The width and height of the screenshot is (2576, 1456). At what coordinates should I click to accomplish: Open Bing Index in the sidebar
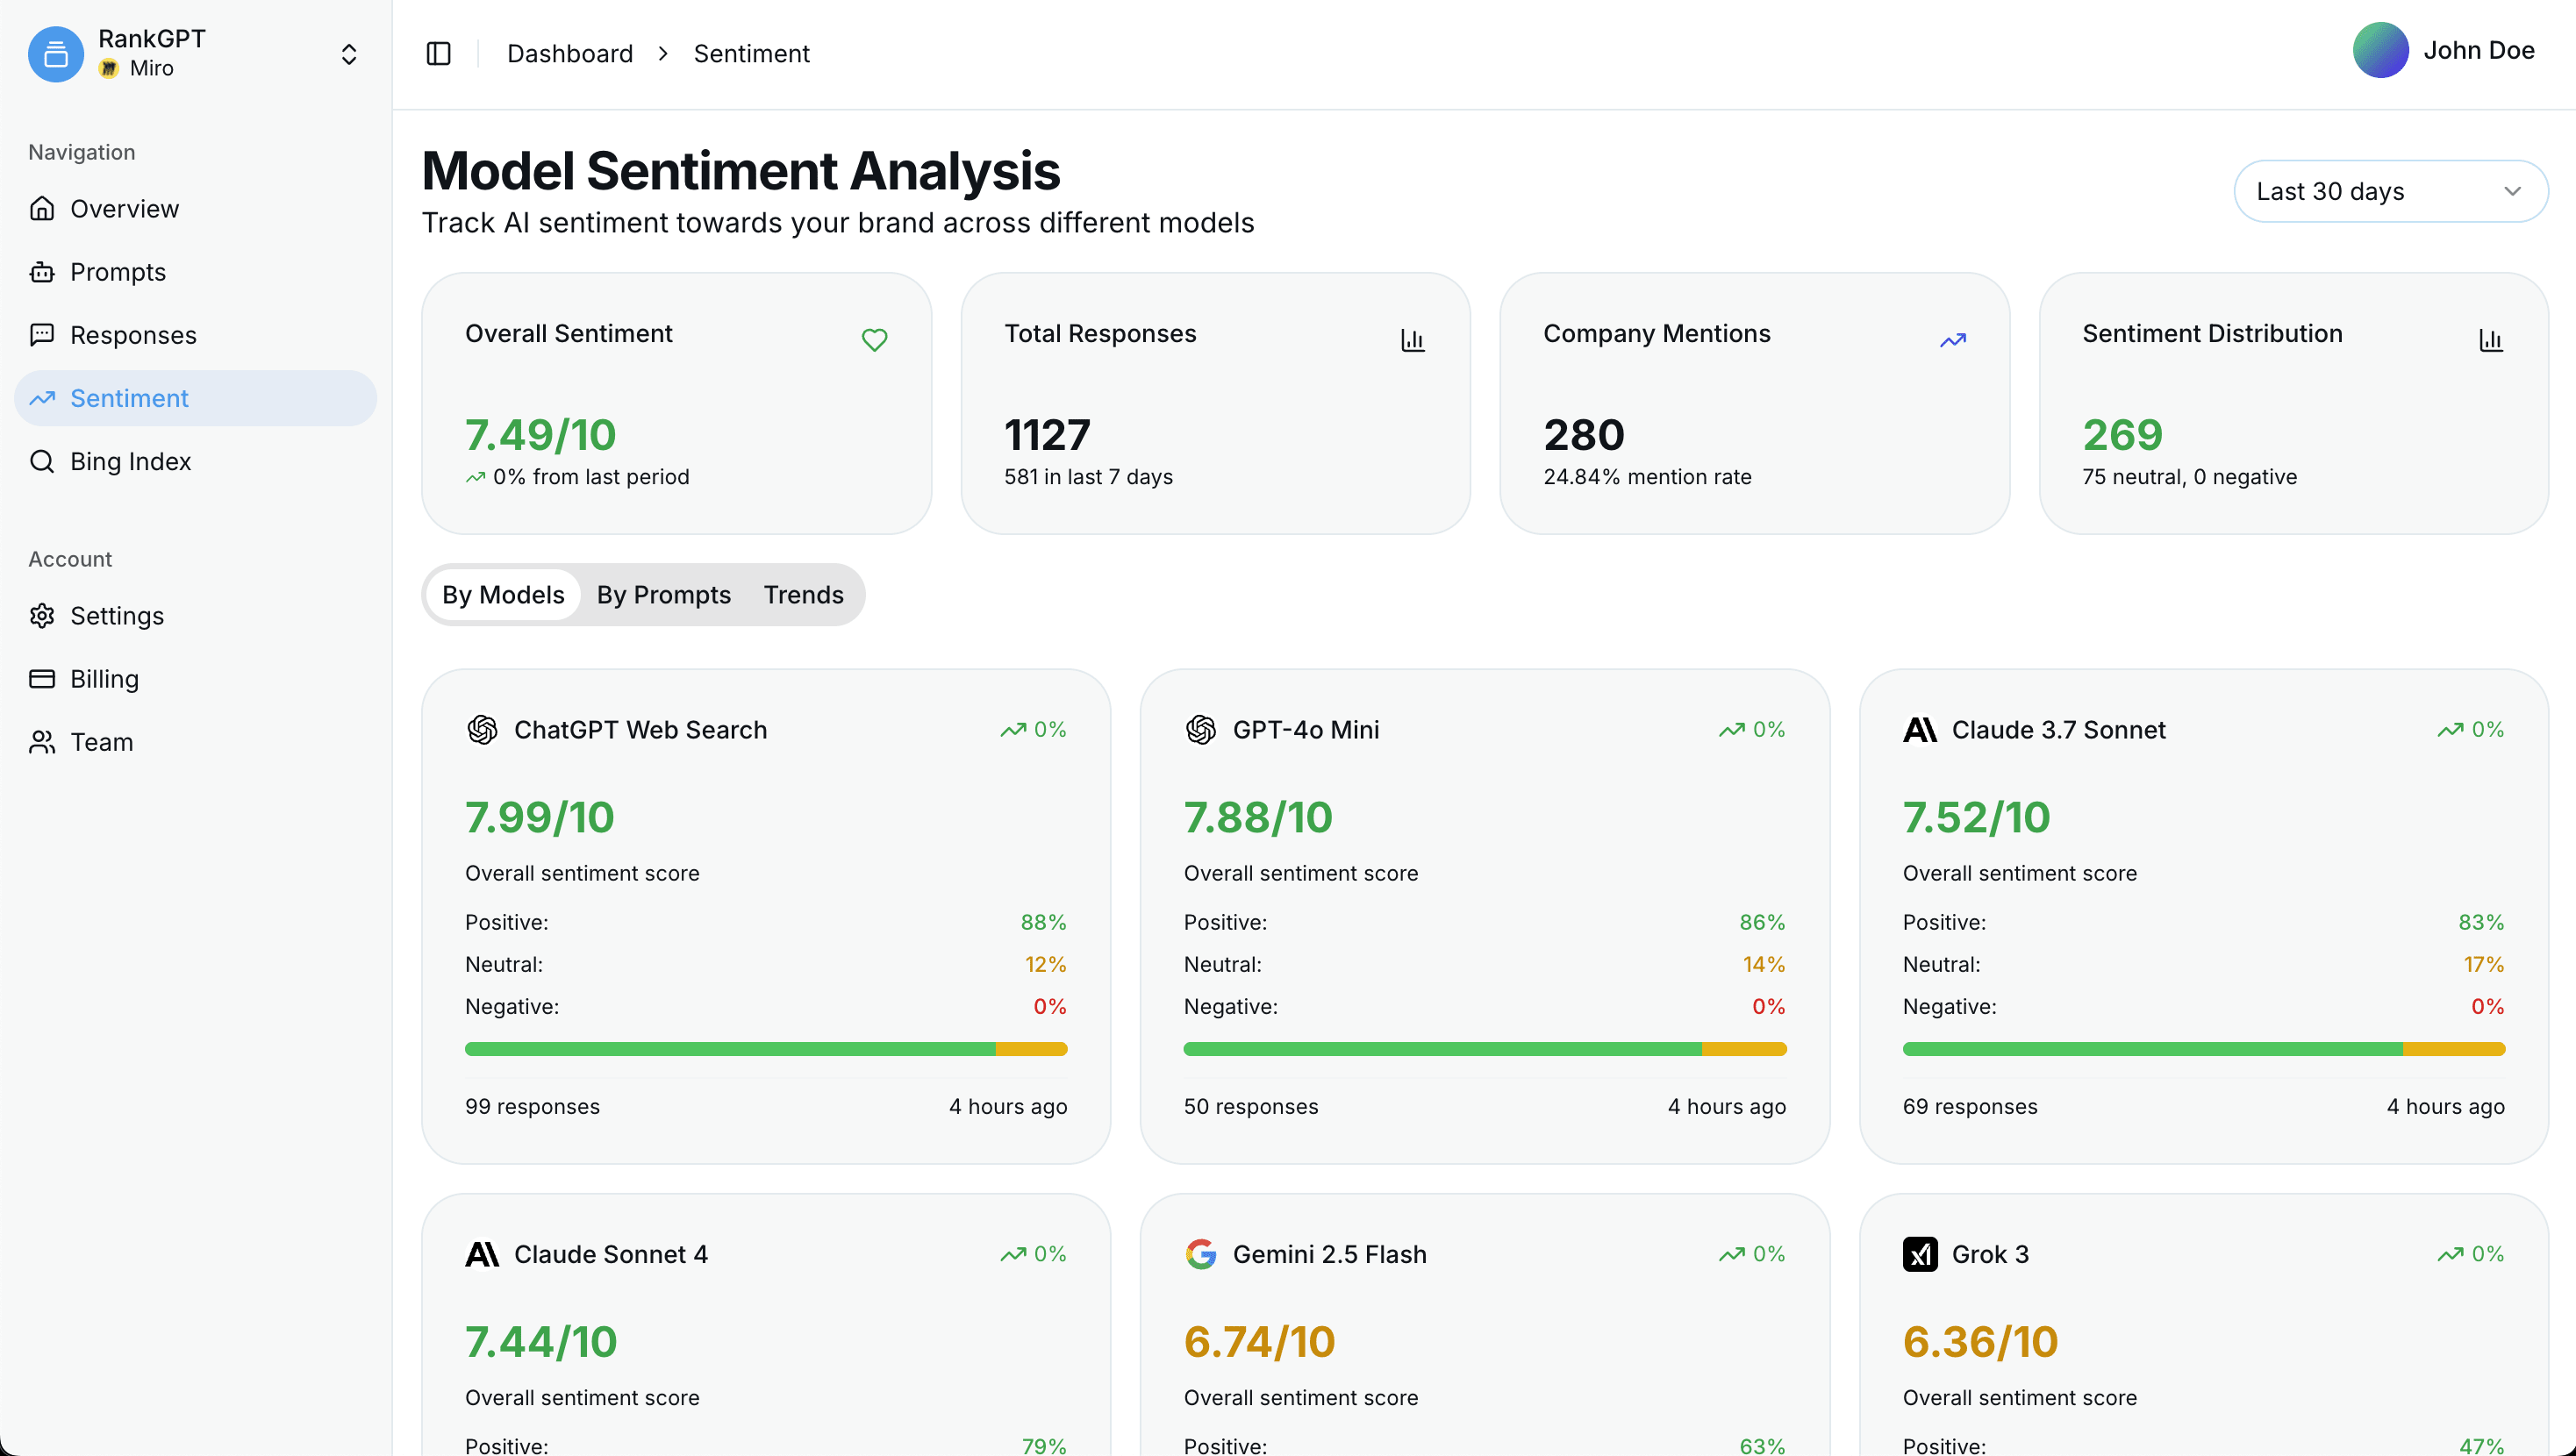[195, 461]
